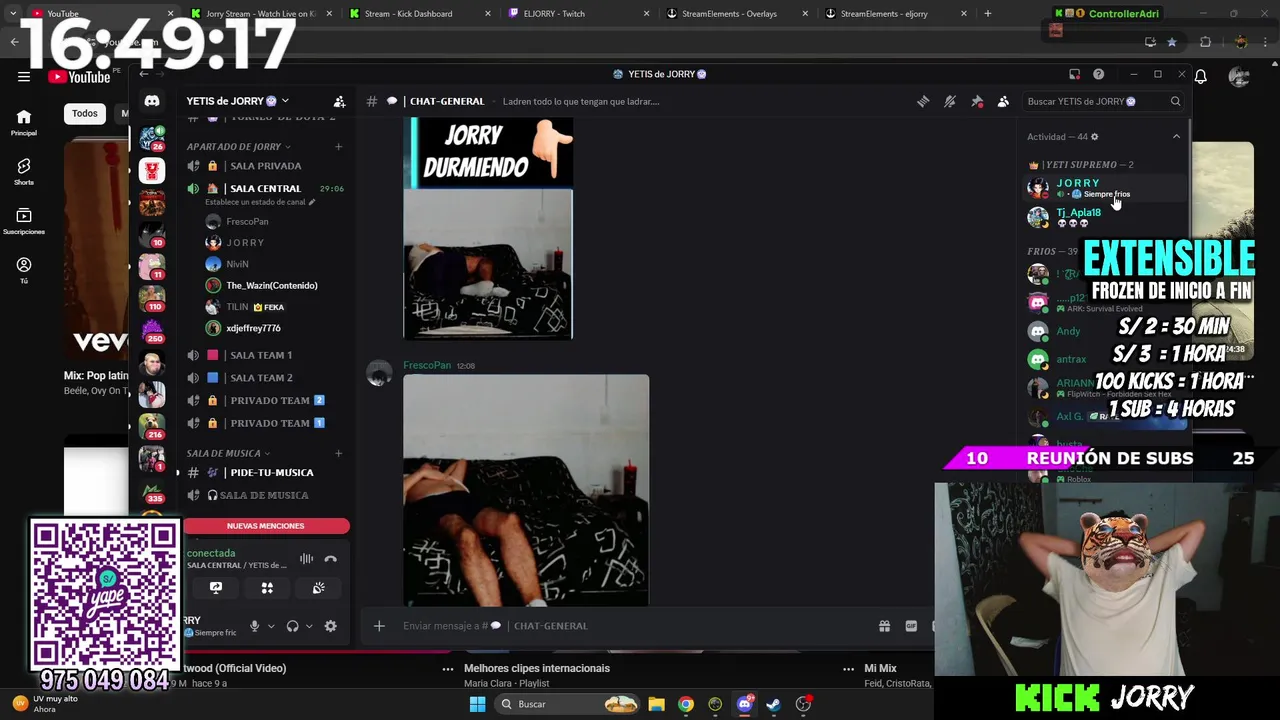Select xdjeffrey7776 in SALA CENTRAL voice users
Viewport: 1280px width, 720px height.
(x=253, y=328)
